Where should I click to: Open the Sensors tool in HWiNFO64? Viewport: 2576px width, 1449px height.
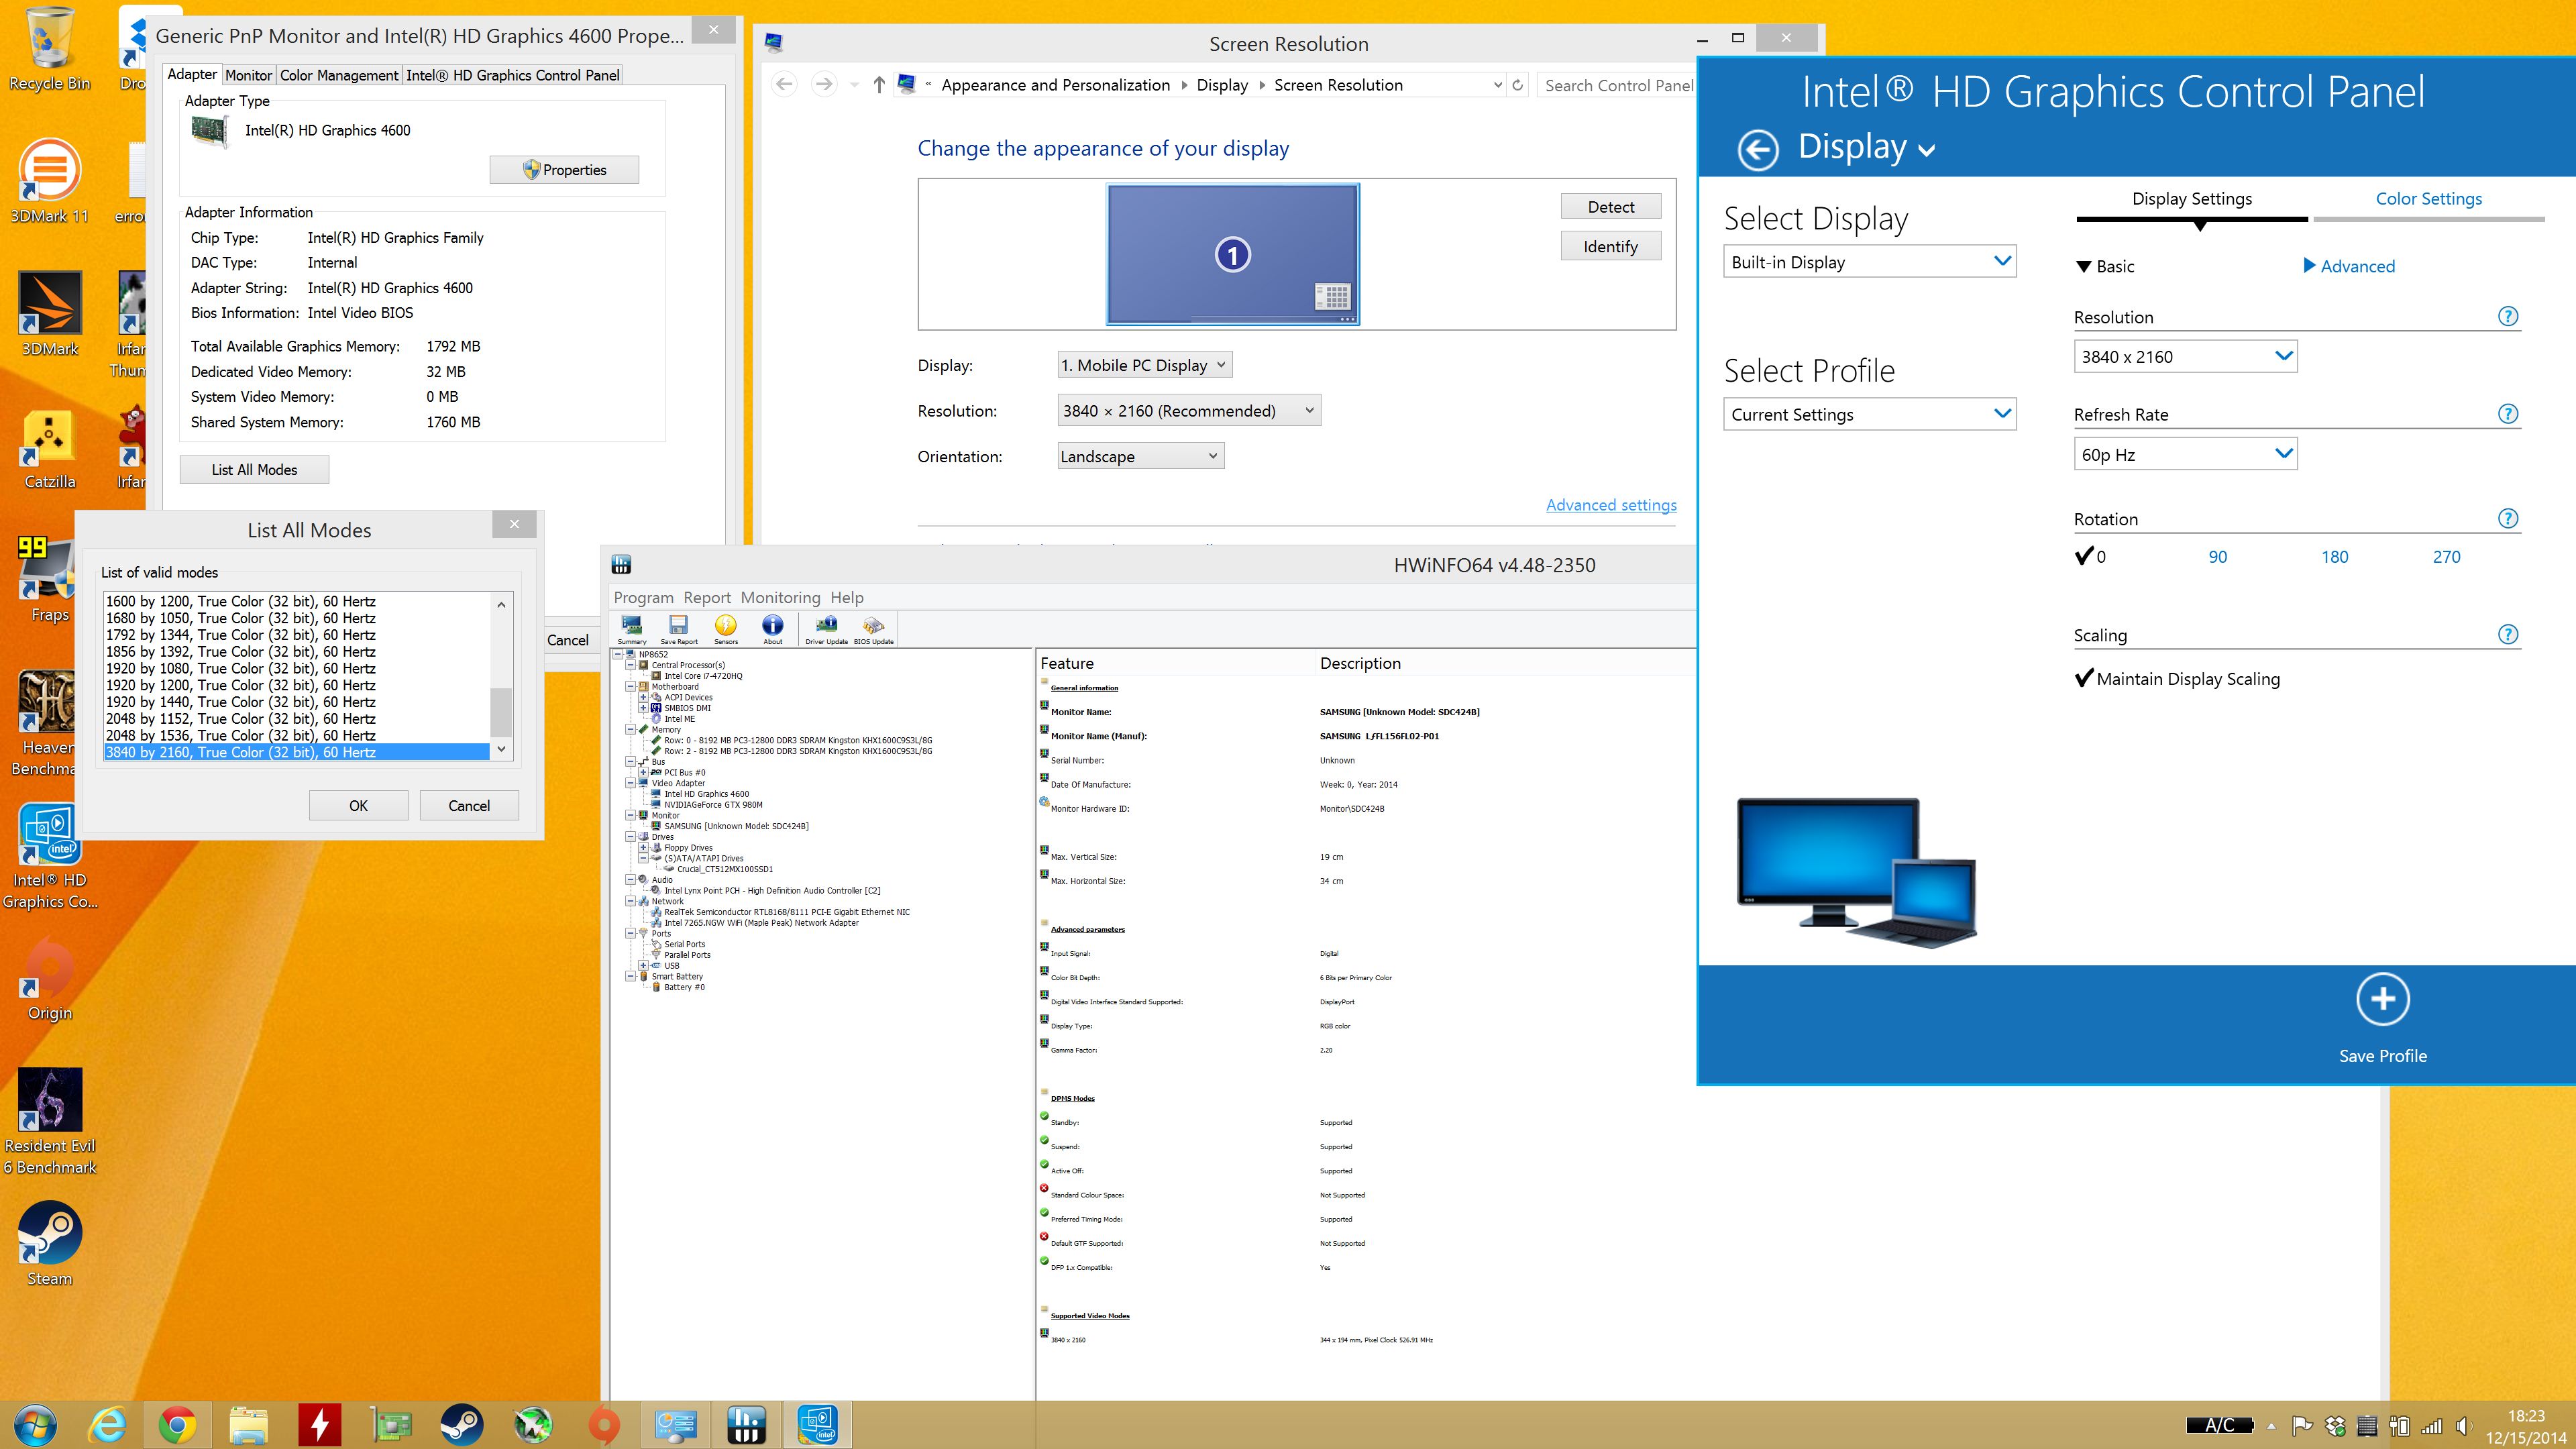[x=726, y=628]
